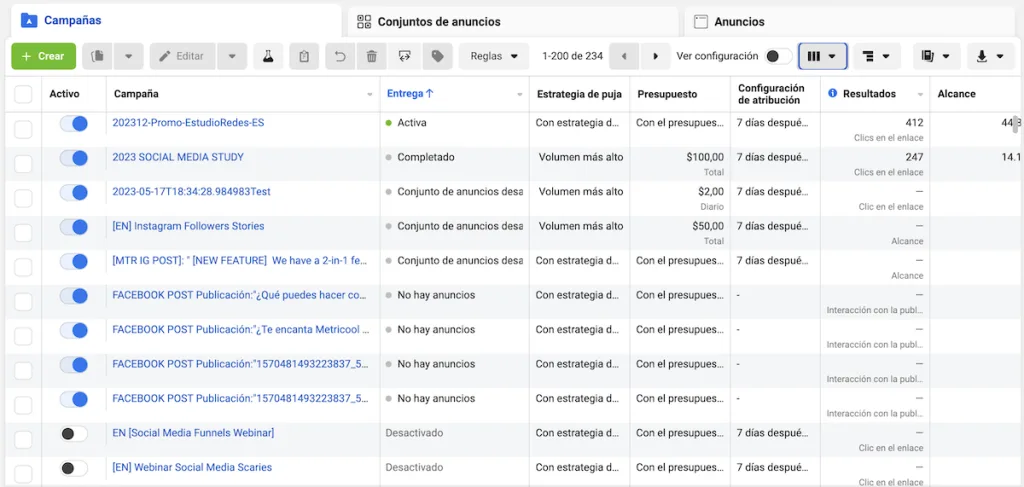Click the 1-200 de 234 pagination text
Image resolution: width=1024 pixels, height=487 pixels.
[x=572, y=56]
